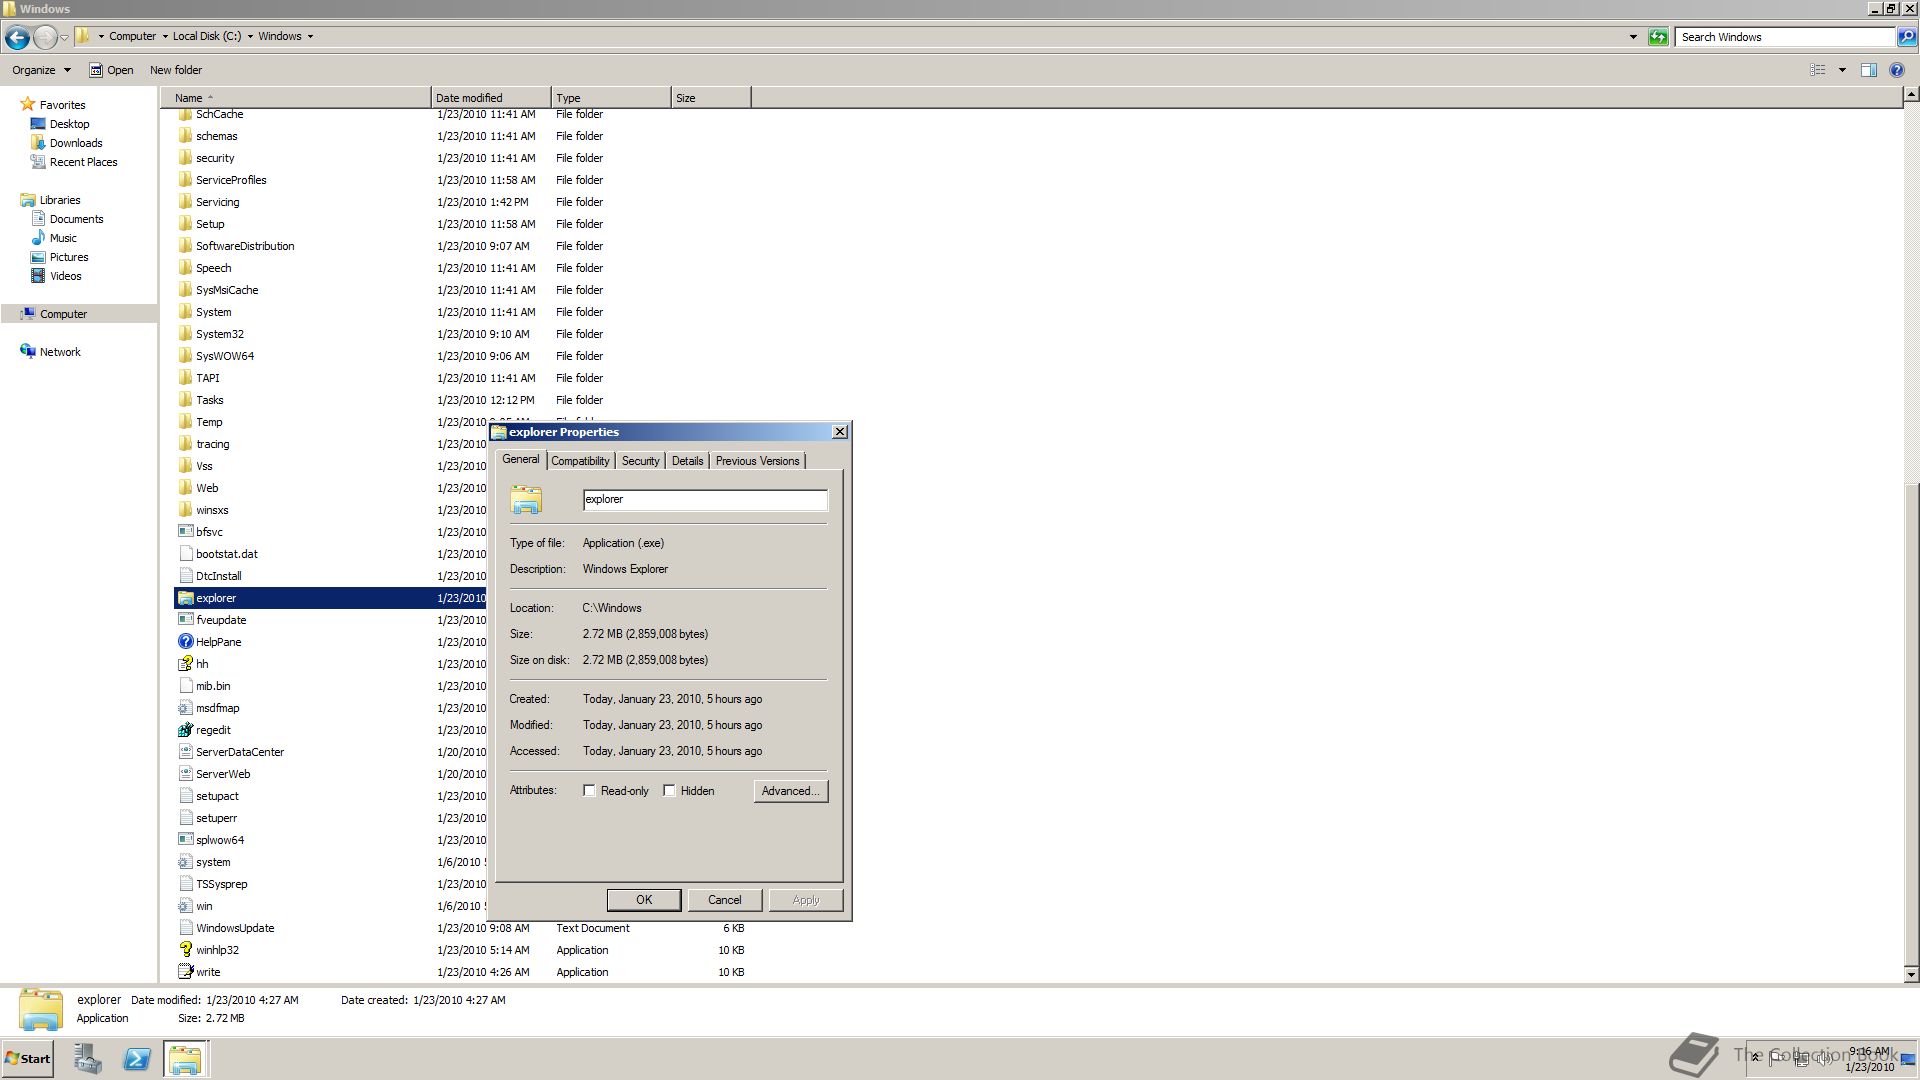Expand the Windows breadcrumb dropdown arrow
Screen dimensions: 1920x1080
(310, 37)
